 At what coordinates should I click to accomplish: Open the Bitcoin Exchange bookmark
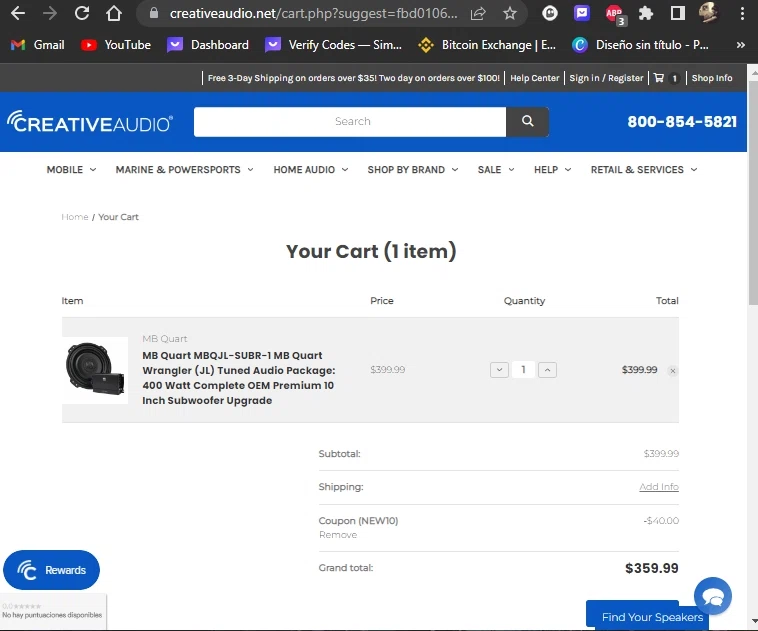pos(487,45)
